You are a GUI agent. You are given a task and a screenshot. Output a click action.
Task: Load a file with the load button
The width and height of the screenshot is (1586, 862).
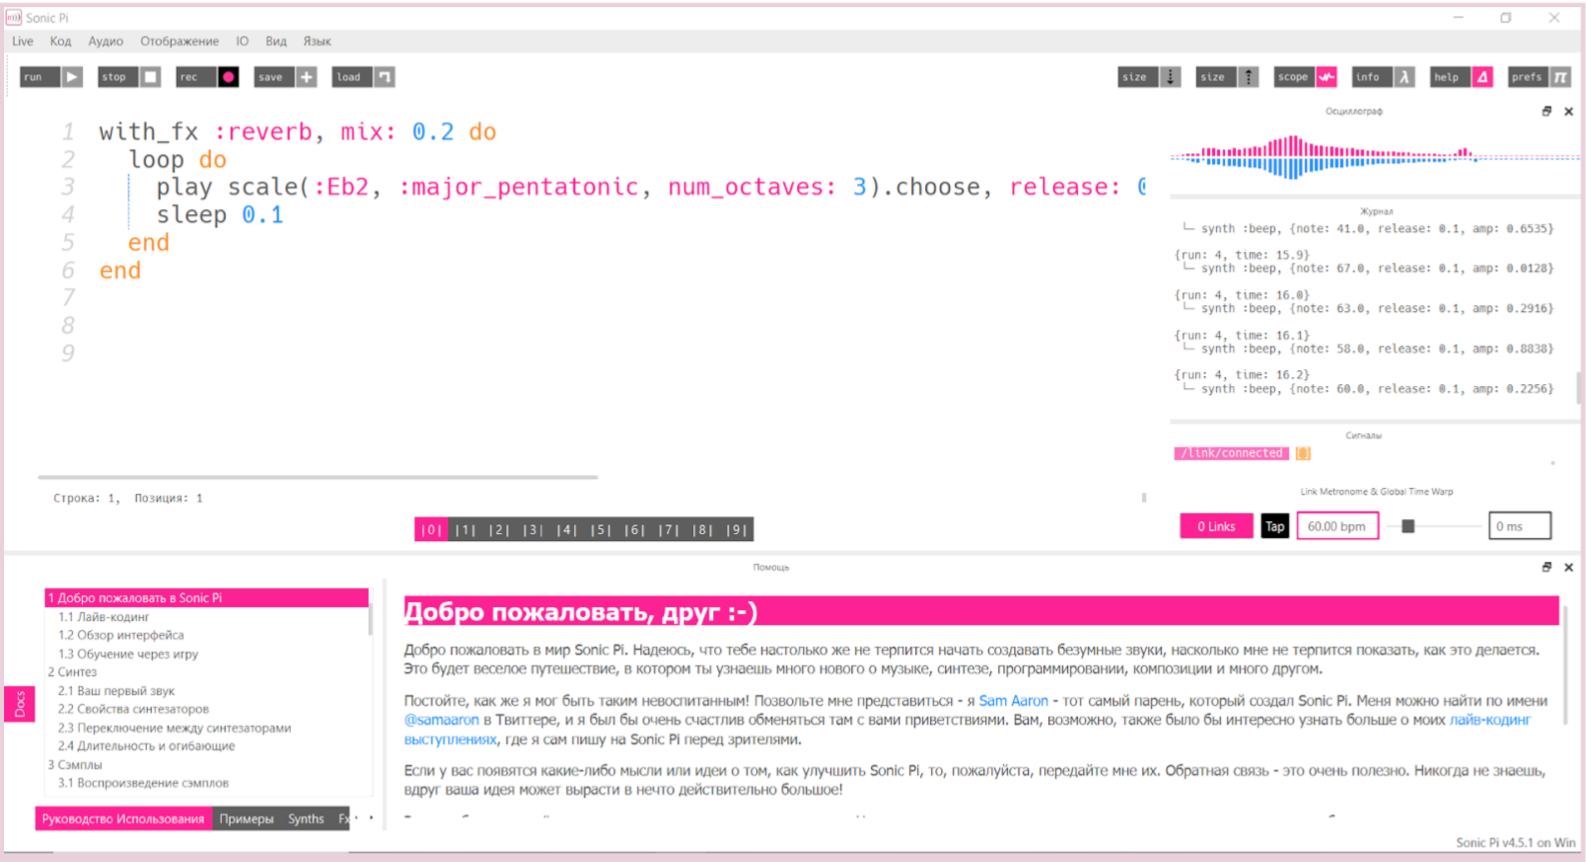(x=363, y=77)
